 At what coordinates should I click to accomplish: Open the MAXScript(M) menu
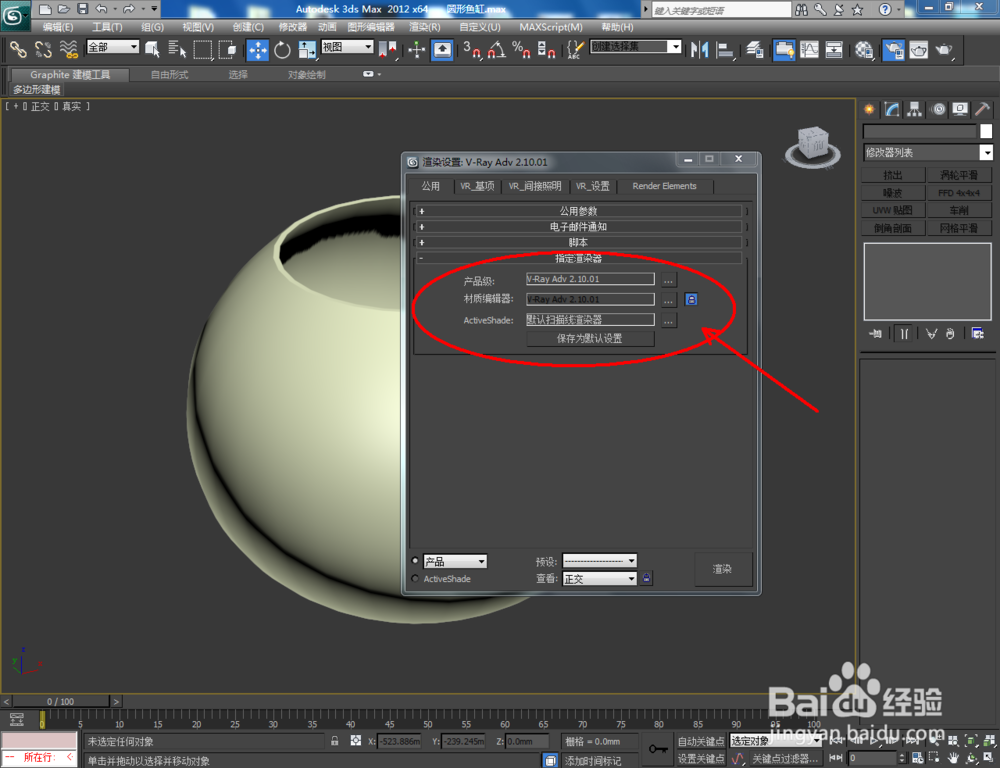(x=550, y=27)
